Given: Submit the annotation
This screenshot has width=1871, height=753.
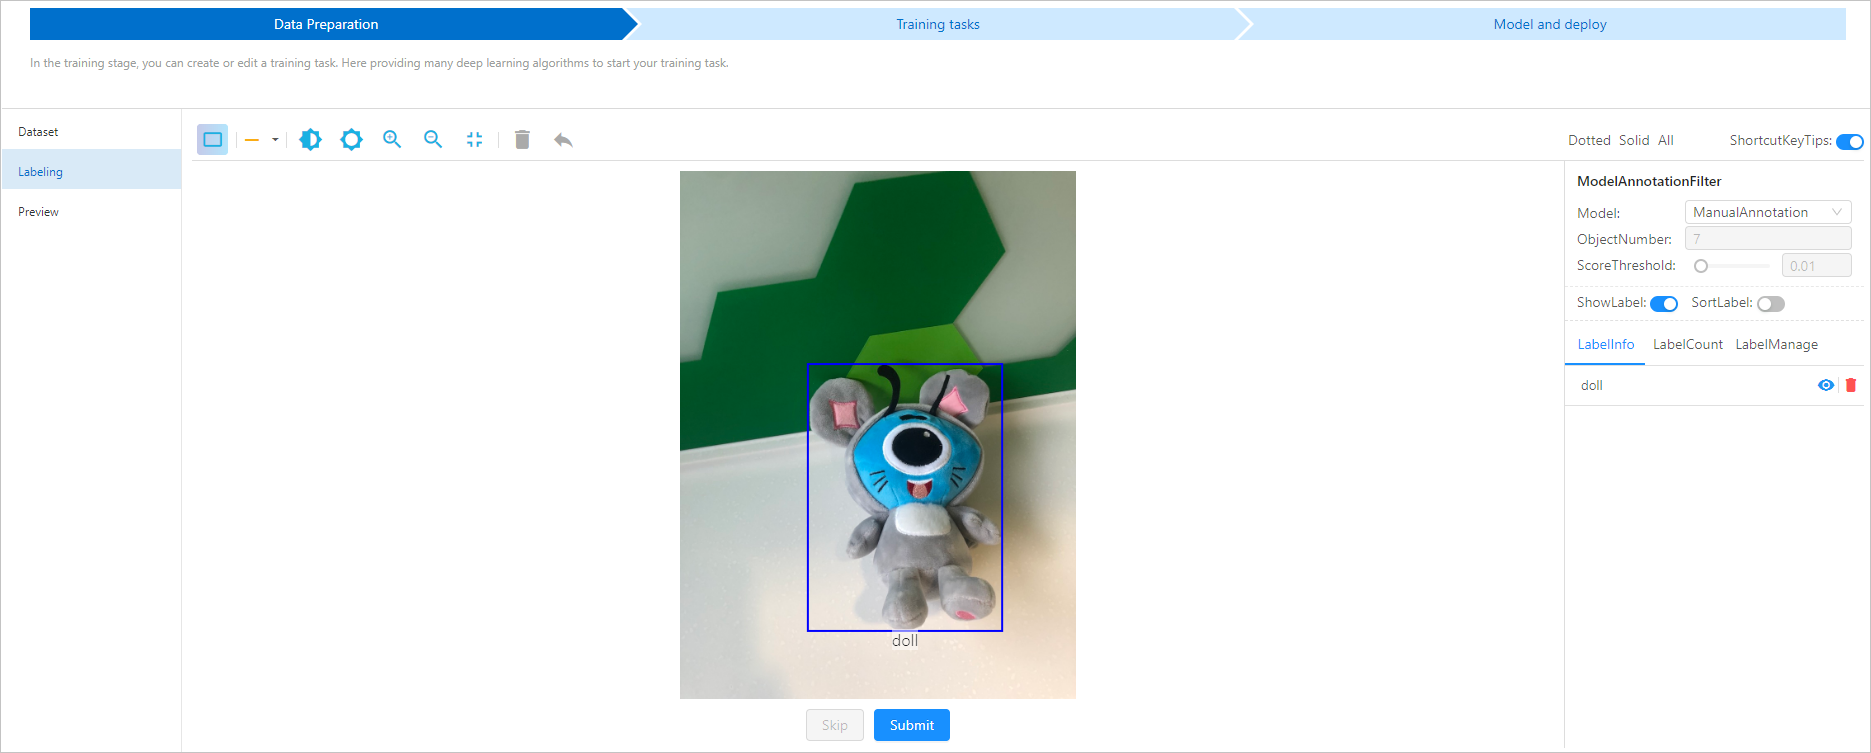Looking at the screenshot, I should (912, 725).
